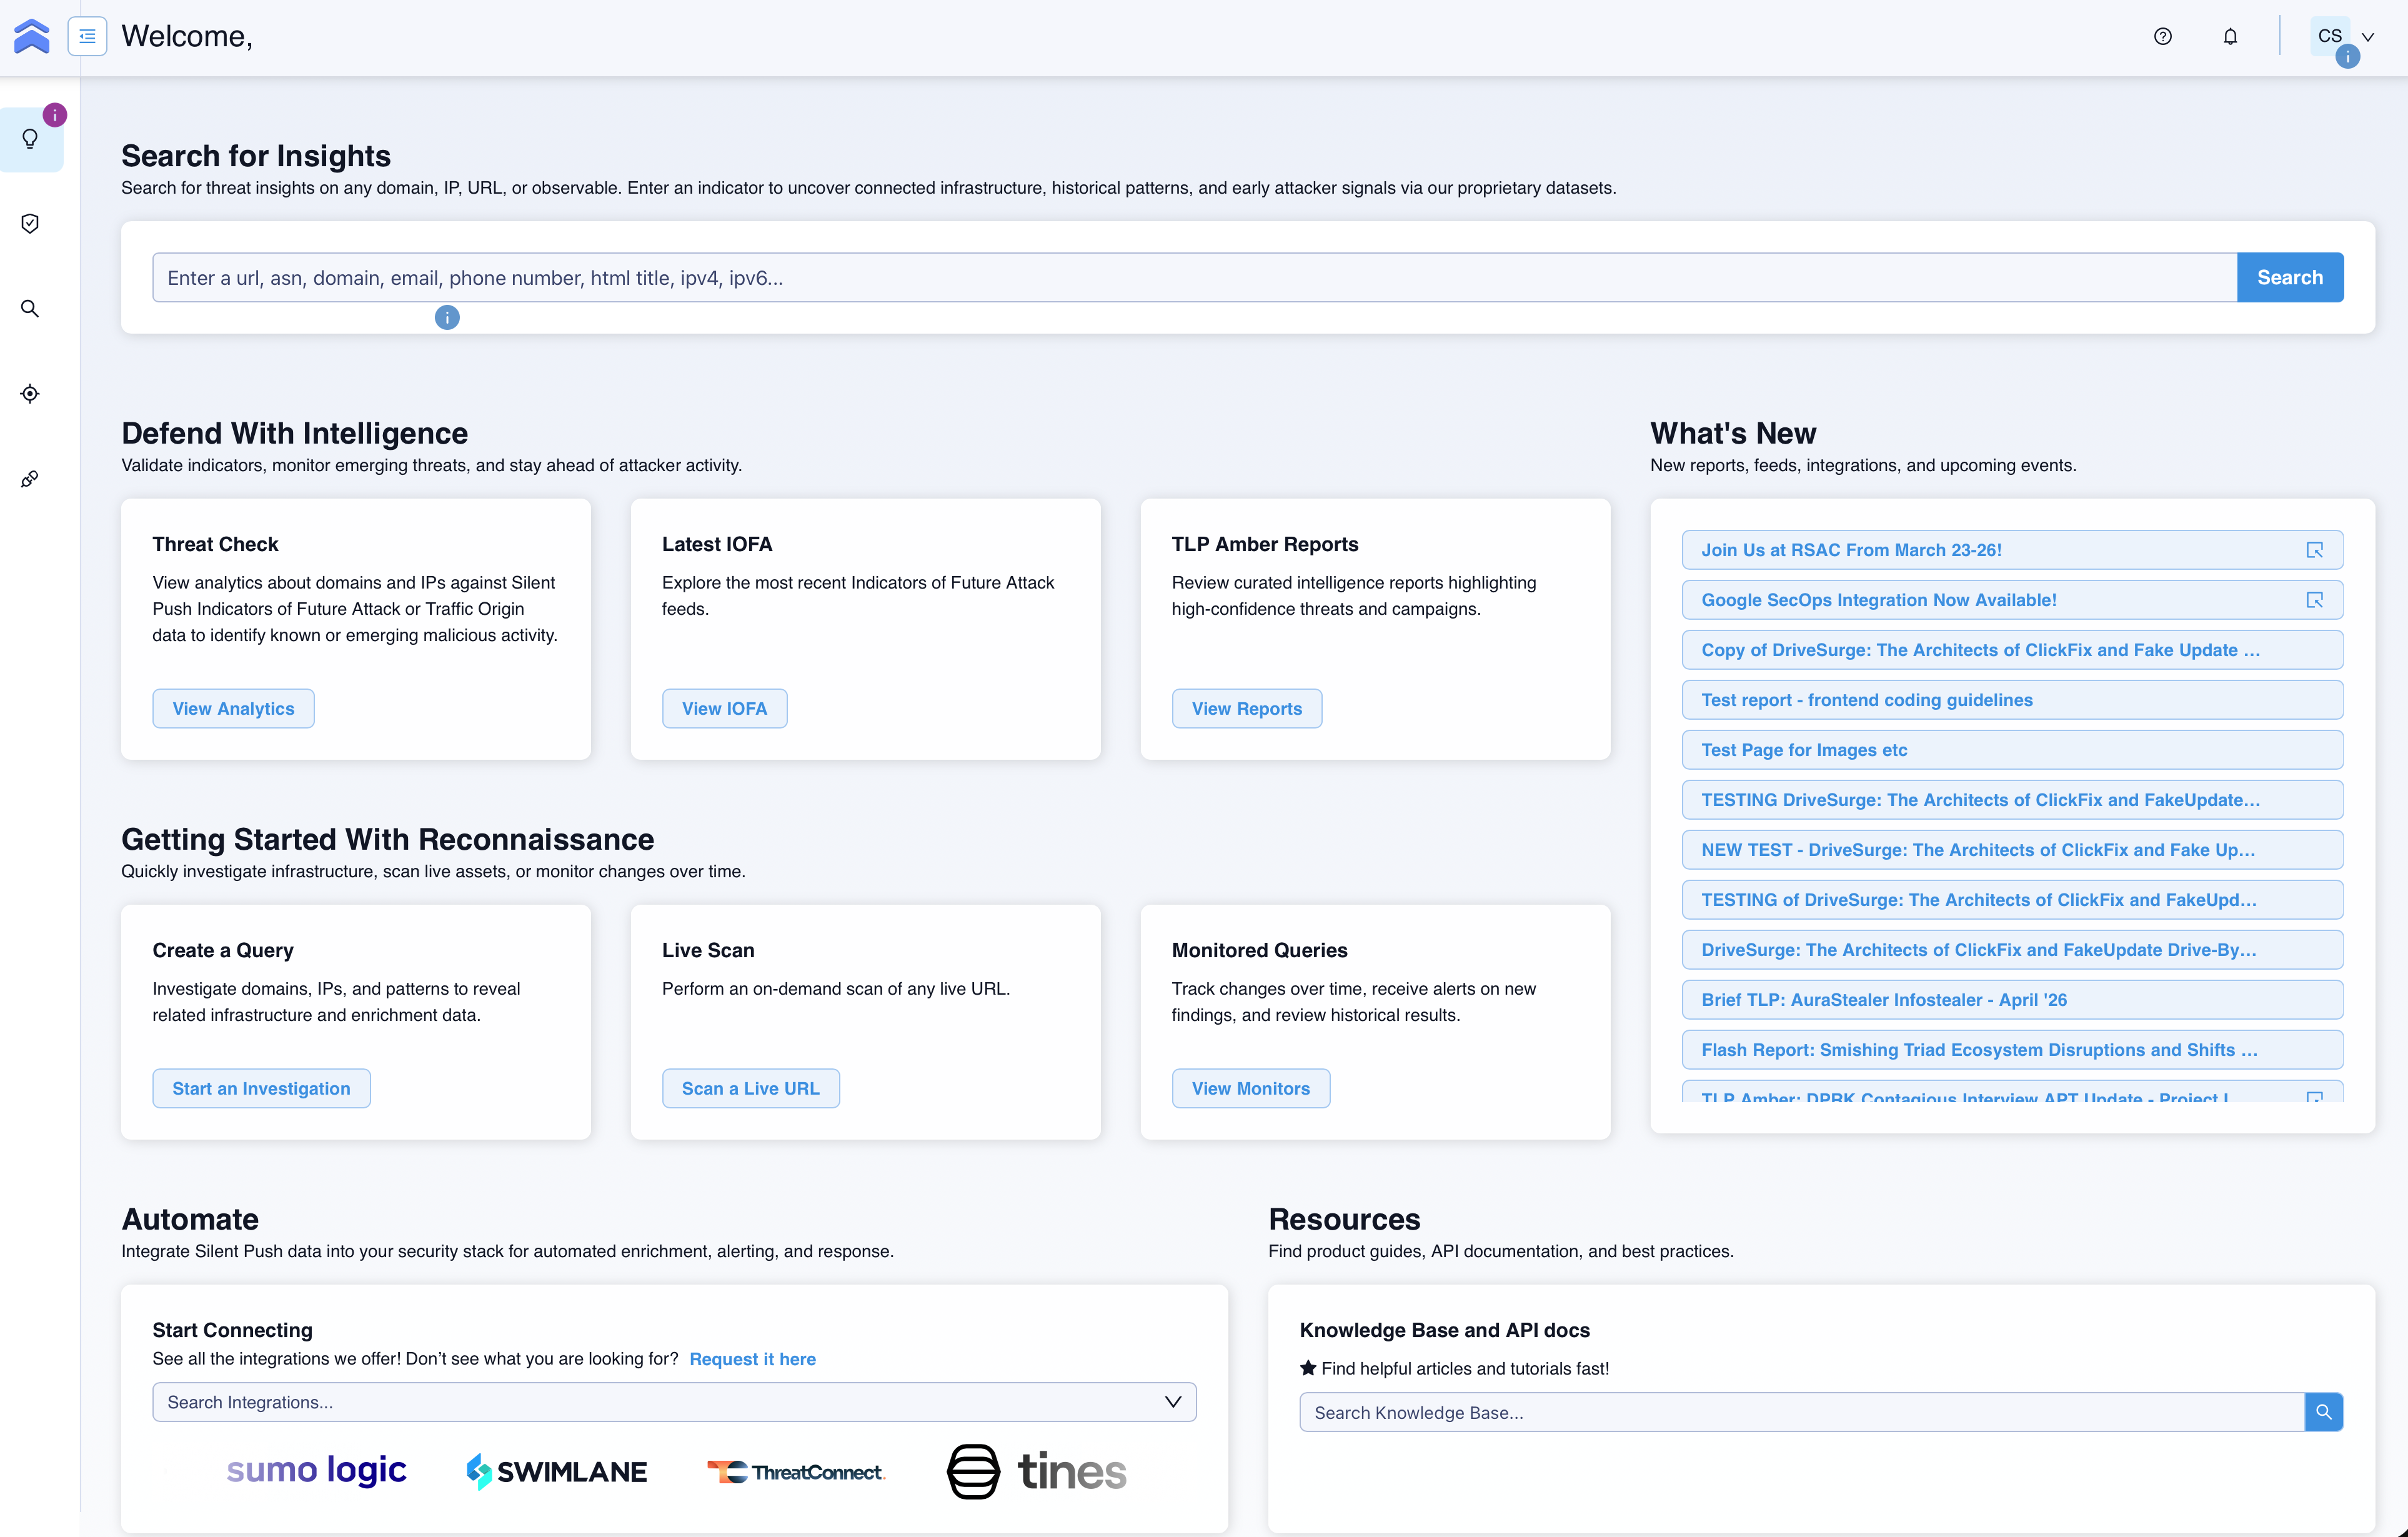
Task: Open the magnifier search sidebar icon
Action: point(30,309)
